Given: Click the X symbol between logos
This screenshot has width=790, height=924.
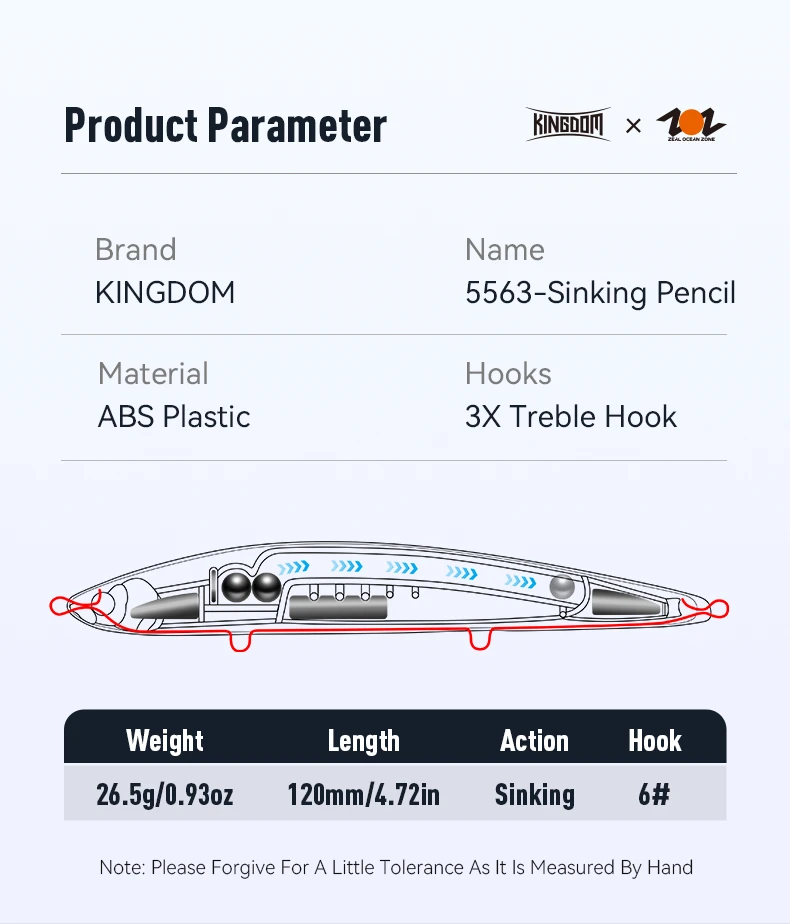Looking at the screenshot, I should pos(633,126).
